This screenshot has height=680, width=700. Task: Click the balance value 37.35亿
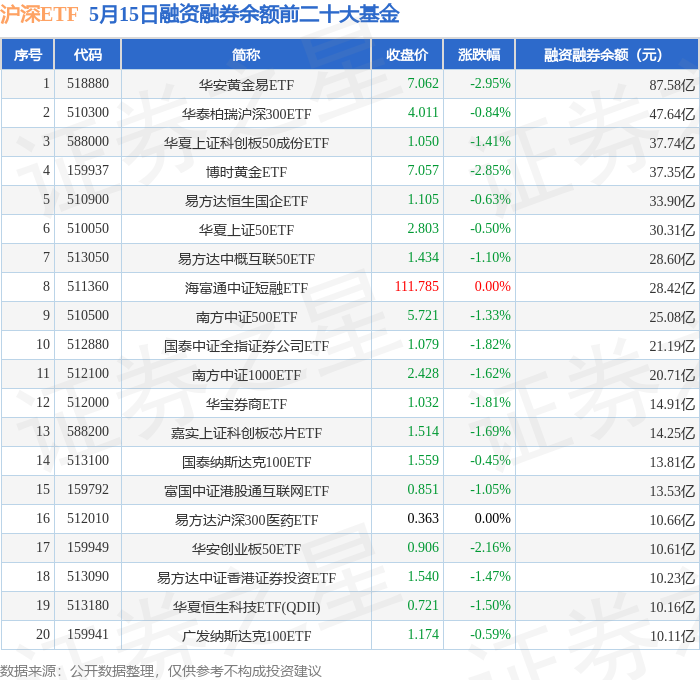672,172
